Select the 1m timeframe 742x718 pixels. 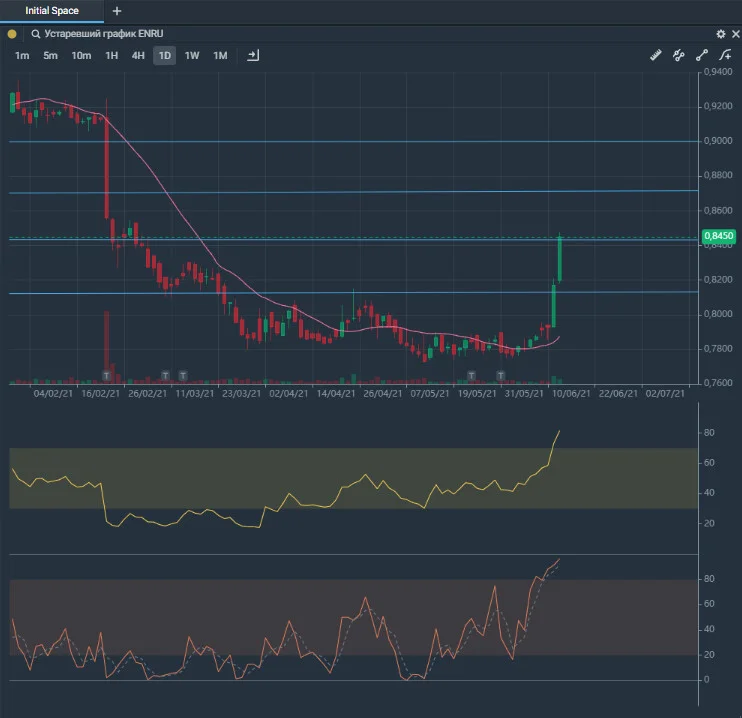22,55
